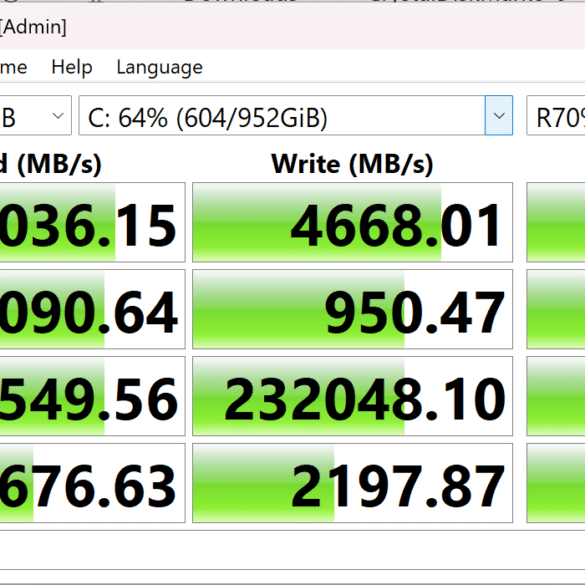Open the test size dropdown ending in B

pyautogui.click(x=35, y=115)
